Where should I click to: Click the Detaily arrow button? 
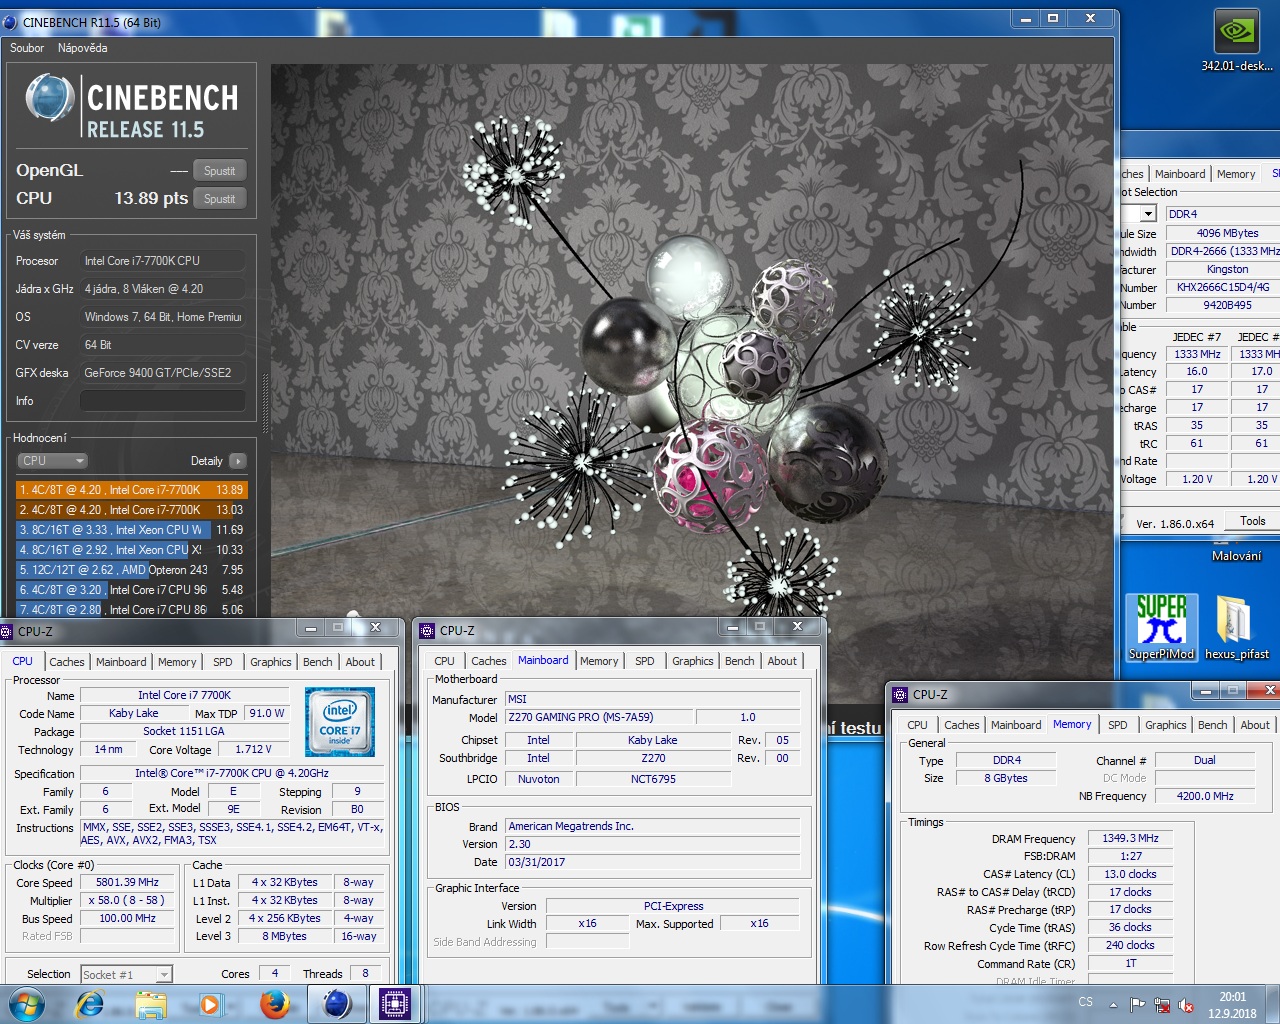click(x=237, y=461)
